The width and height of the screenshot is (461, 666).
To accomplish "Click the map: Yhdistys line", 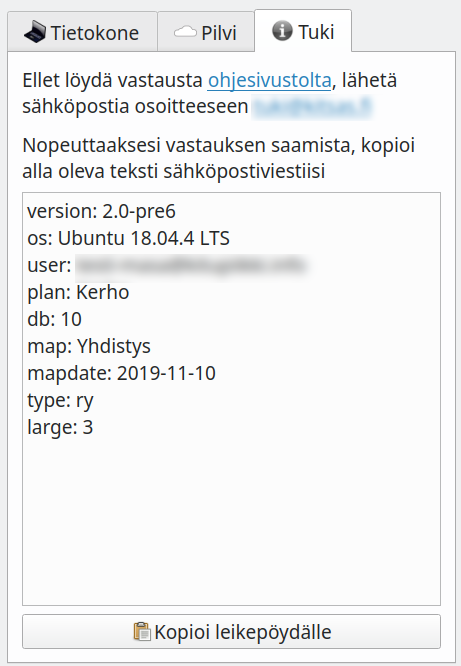I will coord(89,346).
